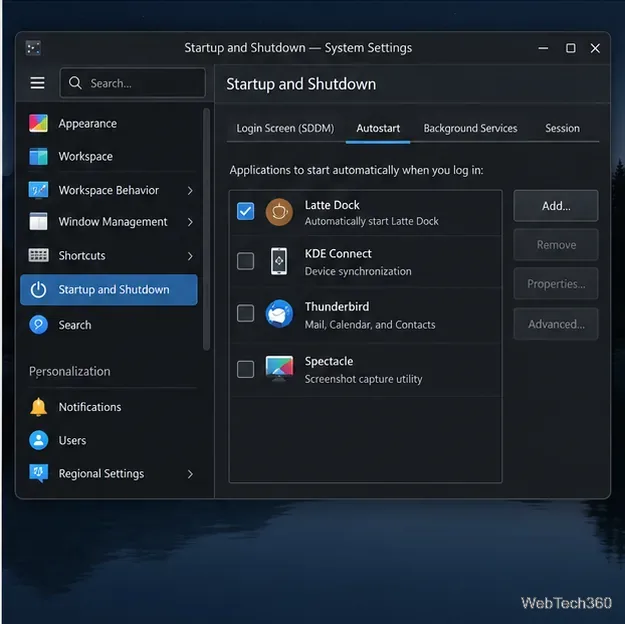Focus the Search... input field
Screen dimensions: 625x624
[x=132, y=83]
